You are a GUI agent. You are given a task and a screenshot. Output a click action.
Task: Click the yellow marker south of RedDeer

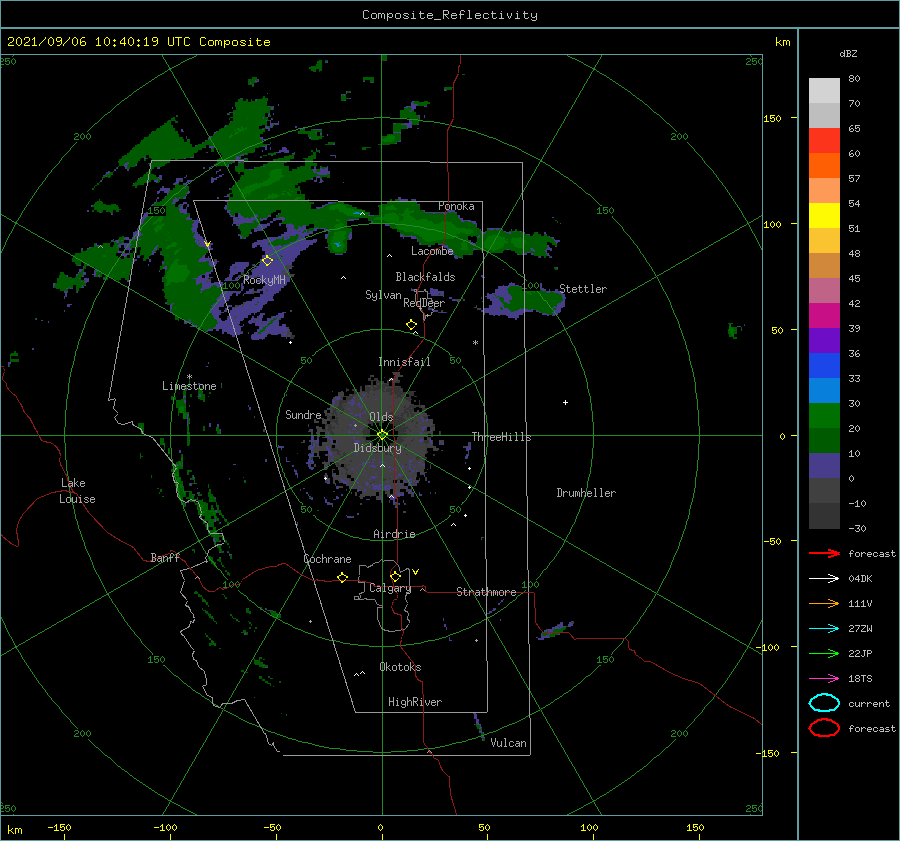tap(412, 325)
